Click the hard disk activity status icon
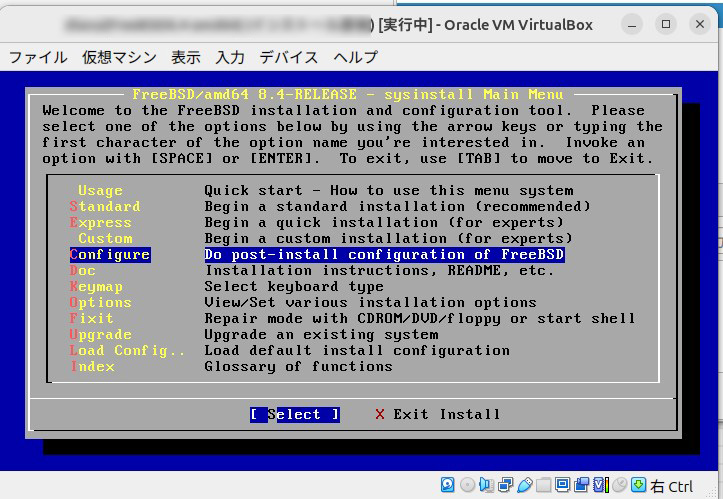723x499 pixels. click(x=447, y=485)
